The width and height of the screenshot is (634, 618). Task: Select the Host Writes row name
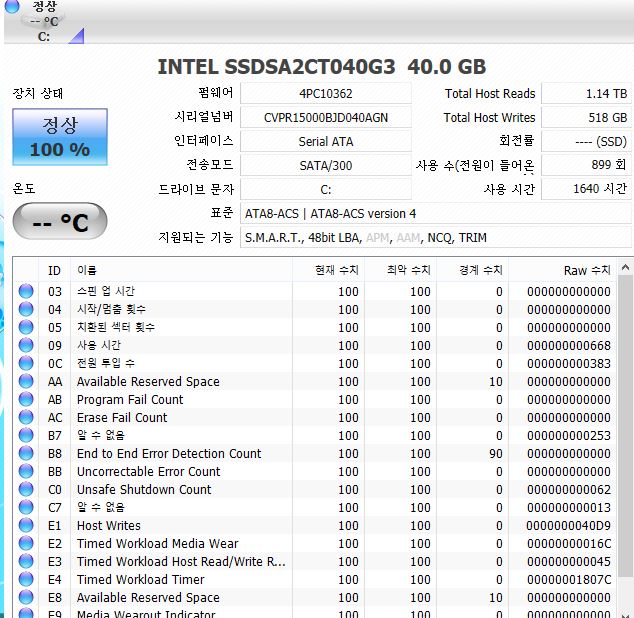[x=109, y=525]
